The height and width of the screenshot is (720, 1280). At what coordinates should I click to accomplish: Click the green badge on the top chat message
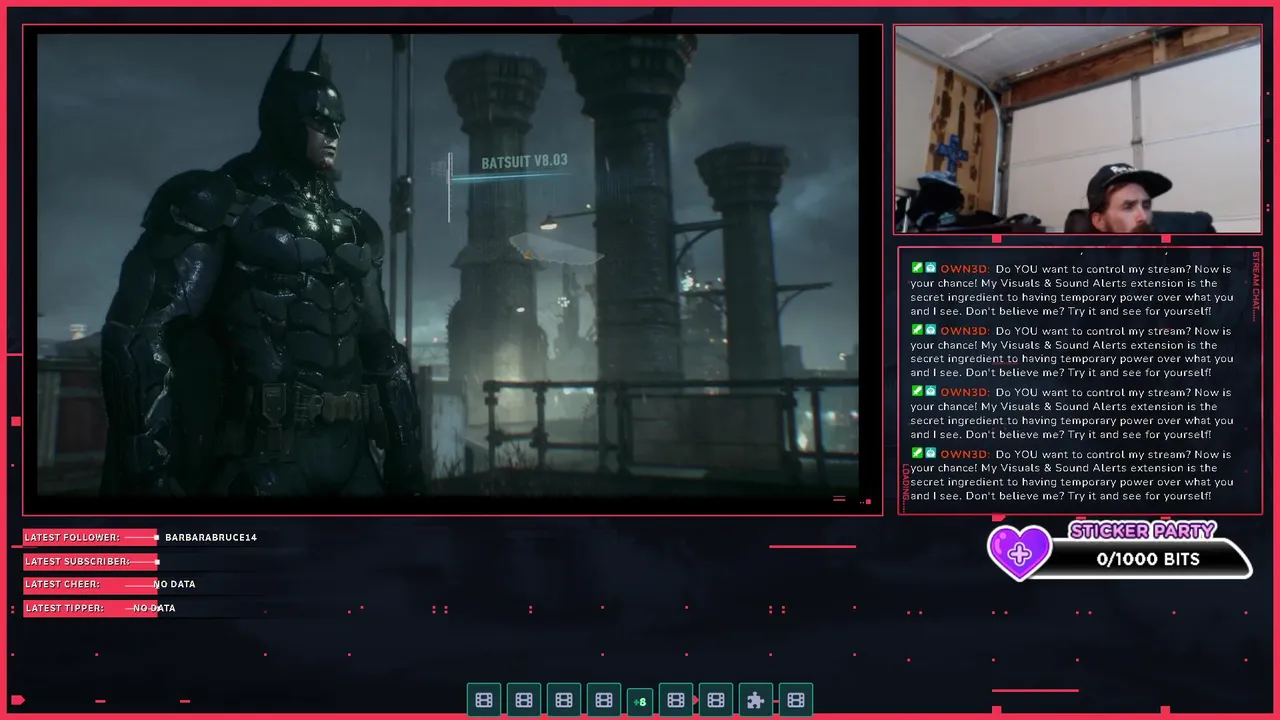click(917, 268)
